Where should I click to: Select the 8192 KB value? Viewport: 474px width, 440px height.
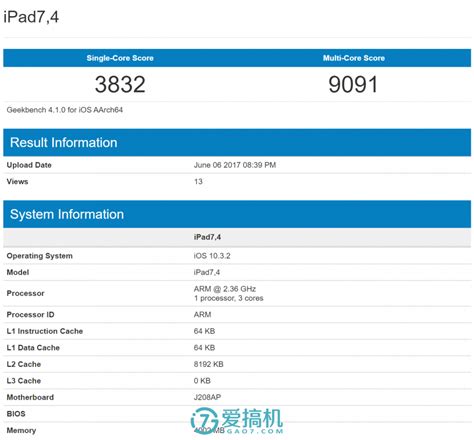pos(208,364)
